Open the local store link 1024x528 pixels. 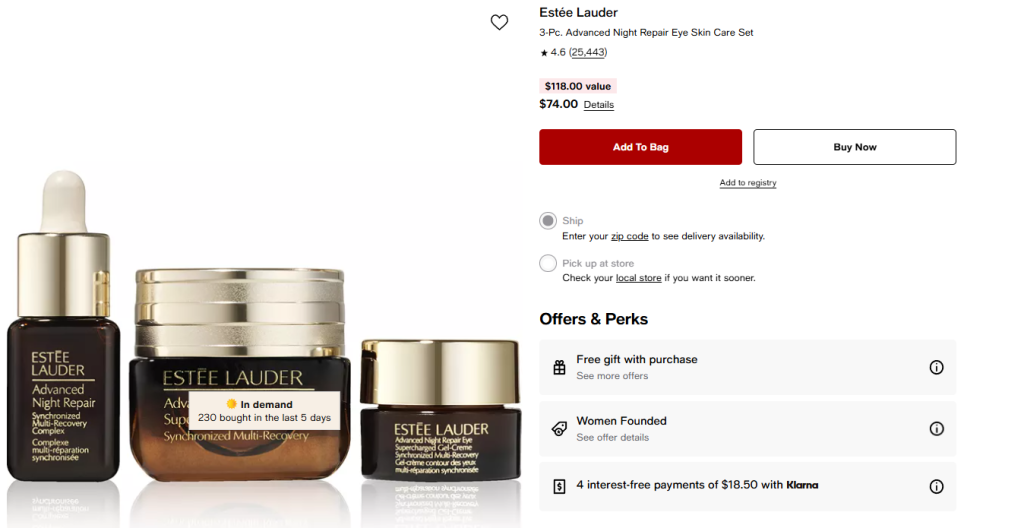[639, 278]
